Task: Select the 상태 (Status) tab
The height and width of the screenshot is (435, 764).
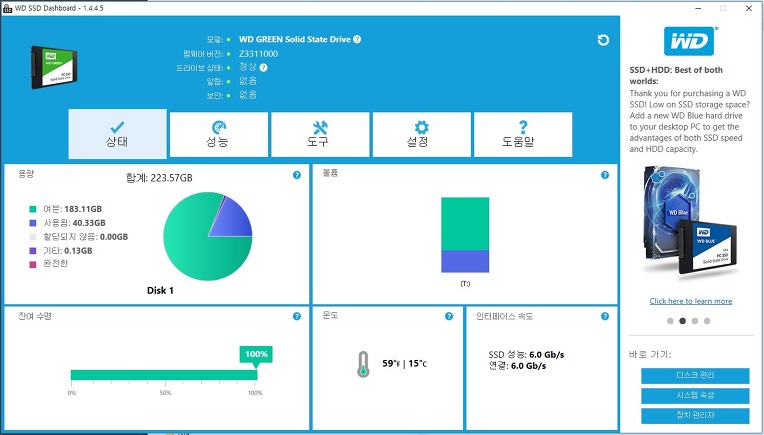Action: click(117, 134)
